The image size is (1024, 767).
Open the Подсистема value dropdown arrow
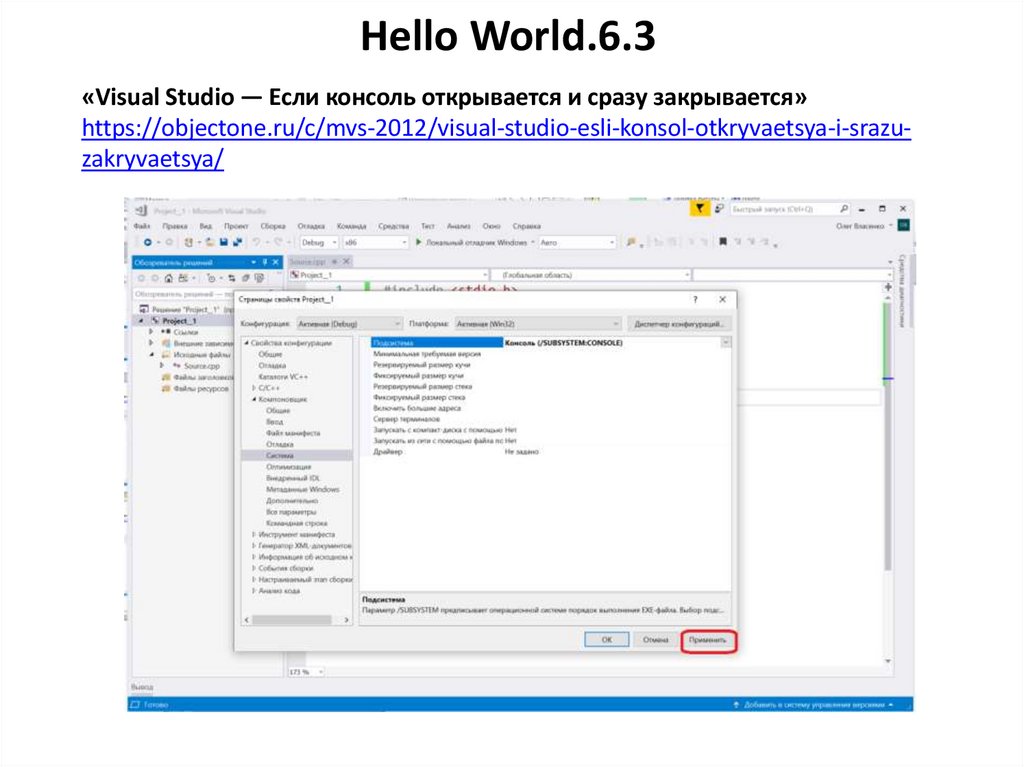click(x=726, y=342)
